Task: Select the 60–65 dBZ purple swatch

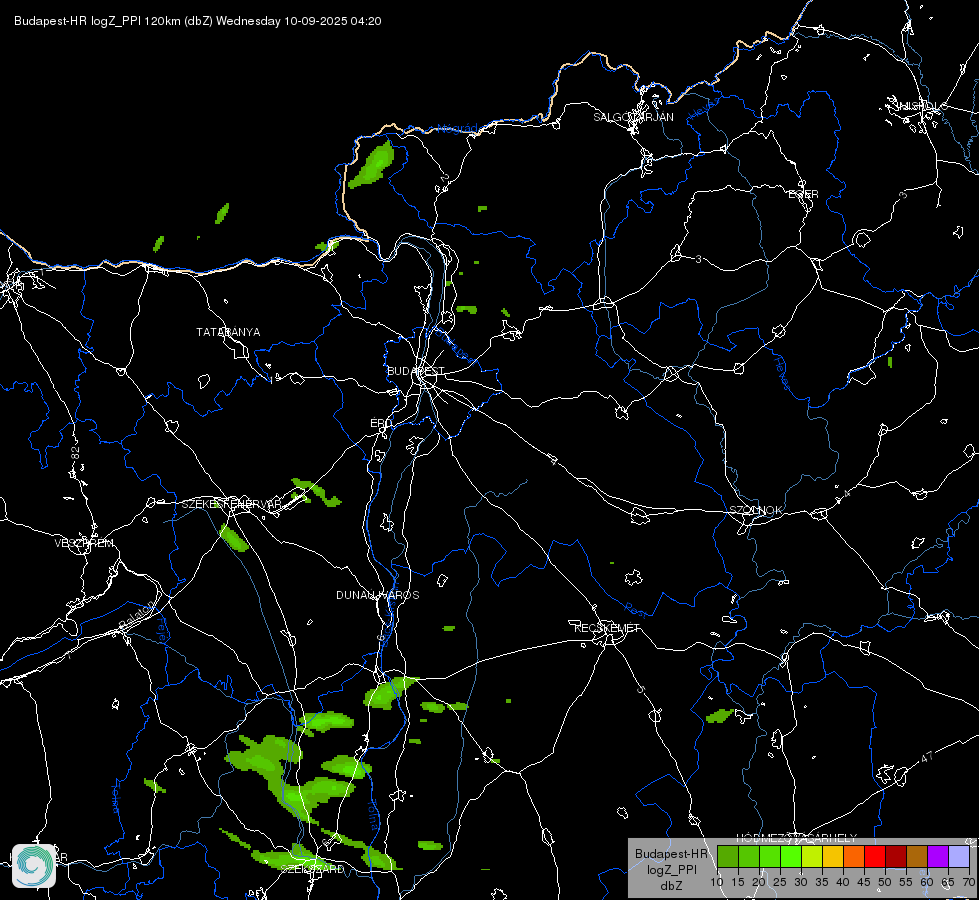Action: [937, 856]
